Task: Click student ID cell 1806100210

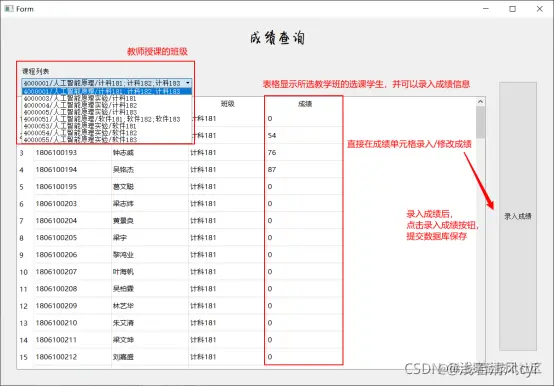Action: (72, 323)
